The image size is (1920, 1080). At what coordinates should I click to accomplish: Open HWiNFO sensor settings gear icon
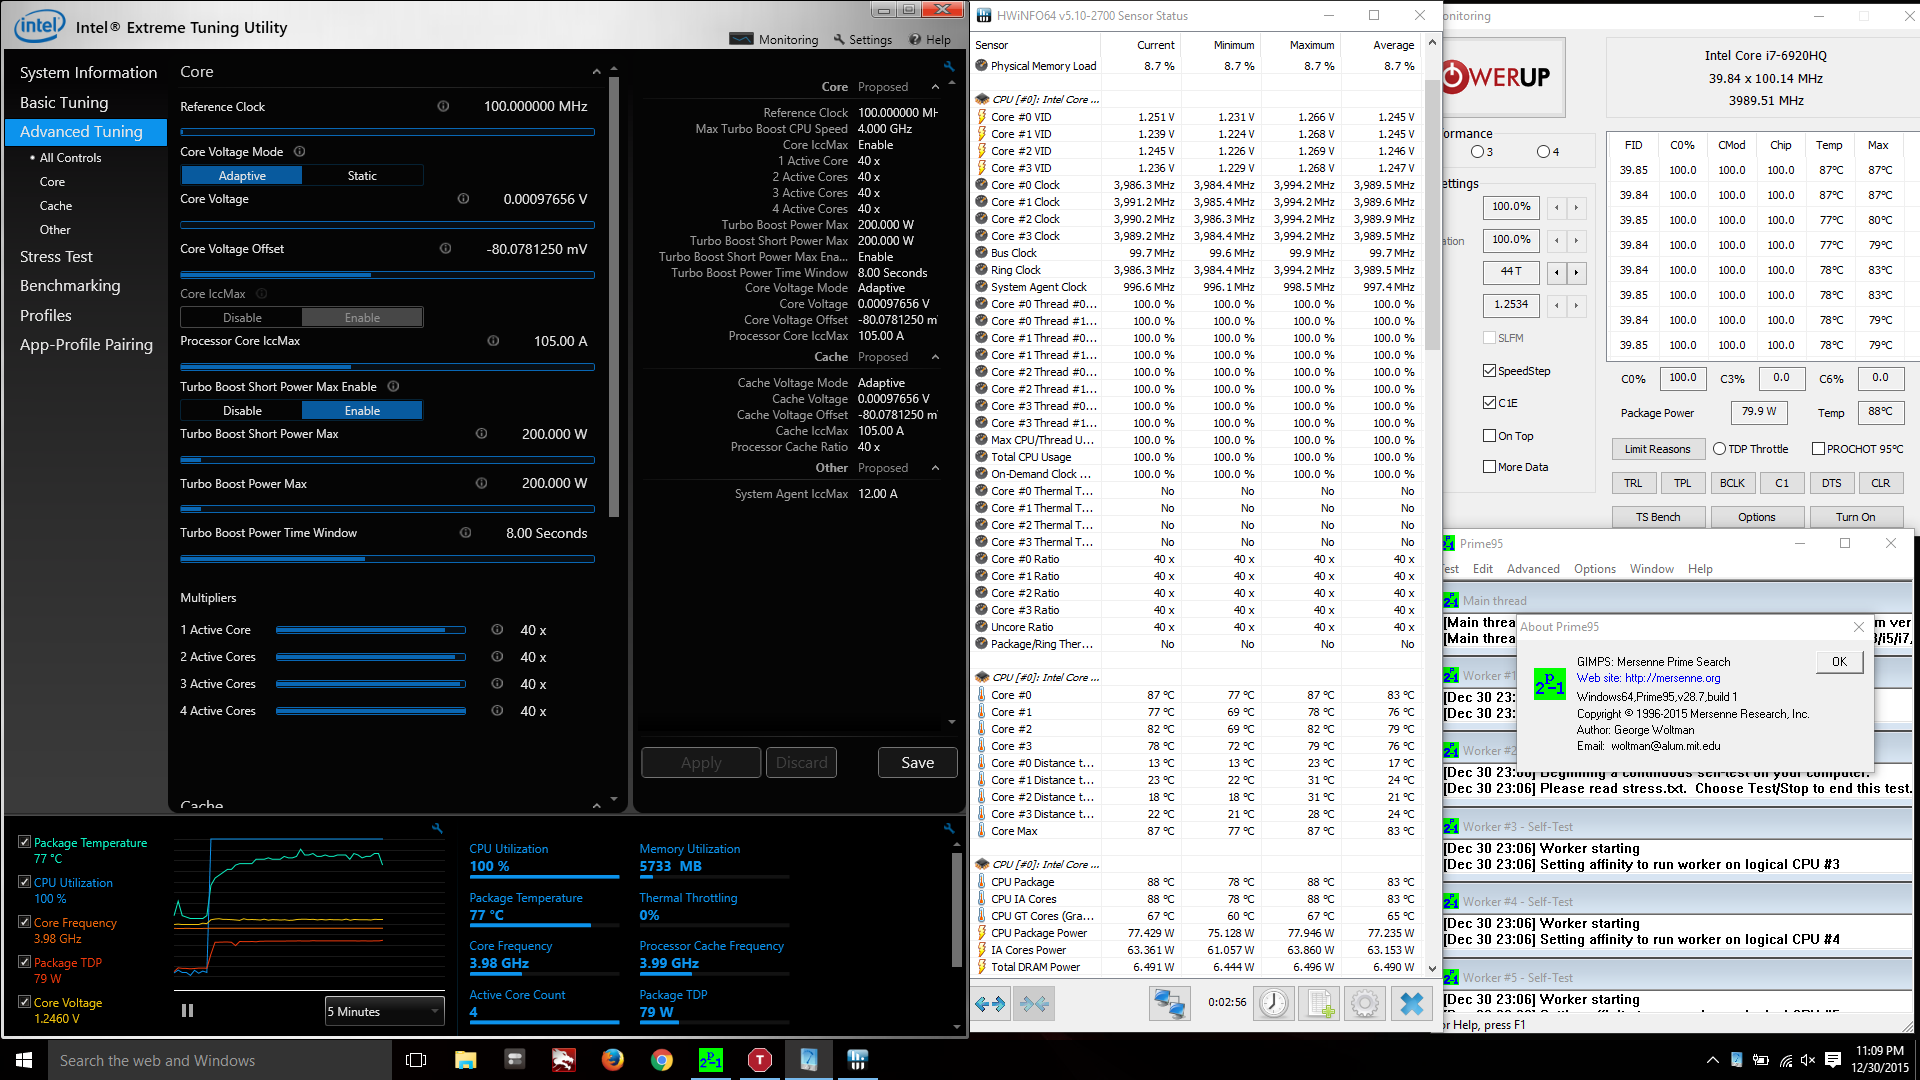(1365, 1003)
